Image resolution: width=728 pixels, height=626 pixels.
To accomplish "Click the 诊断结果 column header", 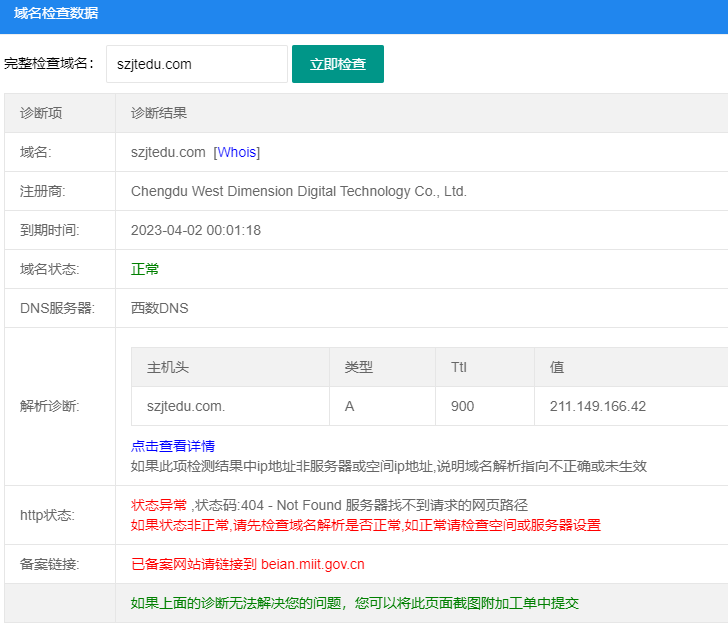I will coord(159,113).
